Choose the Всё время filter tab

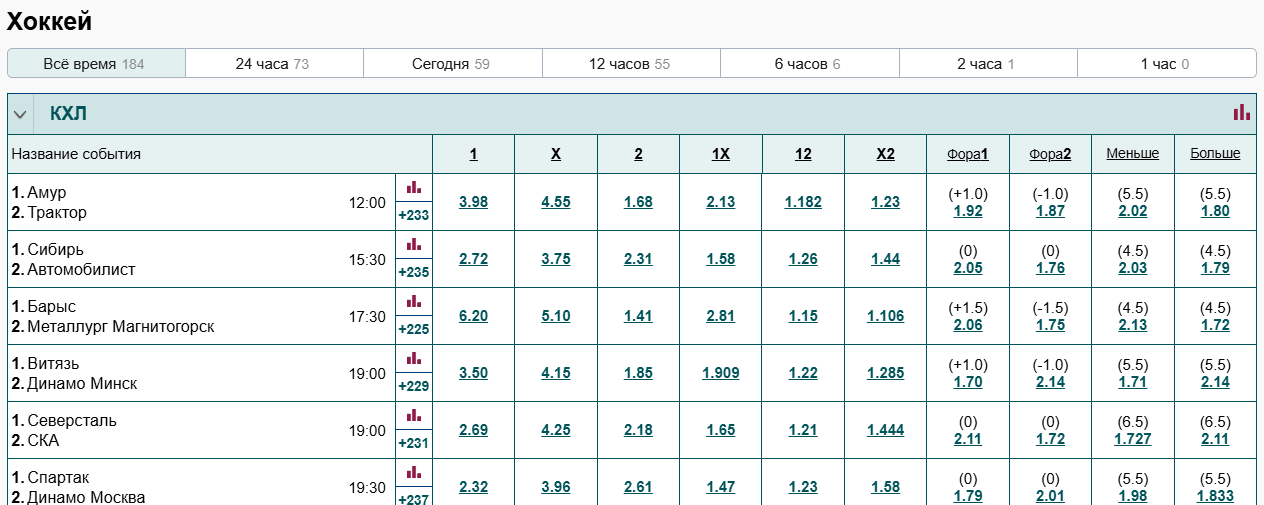tap(96, 63)
